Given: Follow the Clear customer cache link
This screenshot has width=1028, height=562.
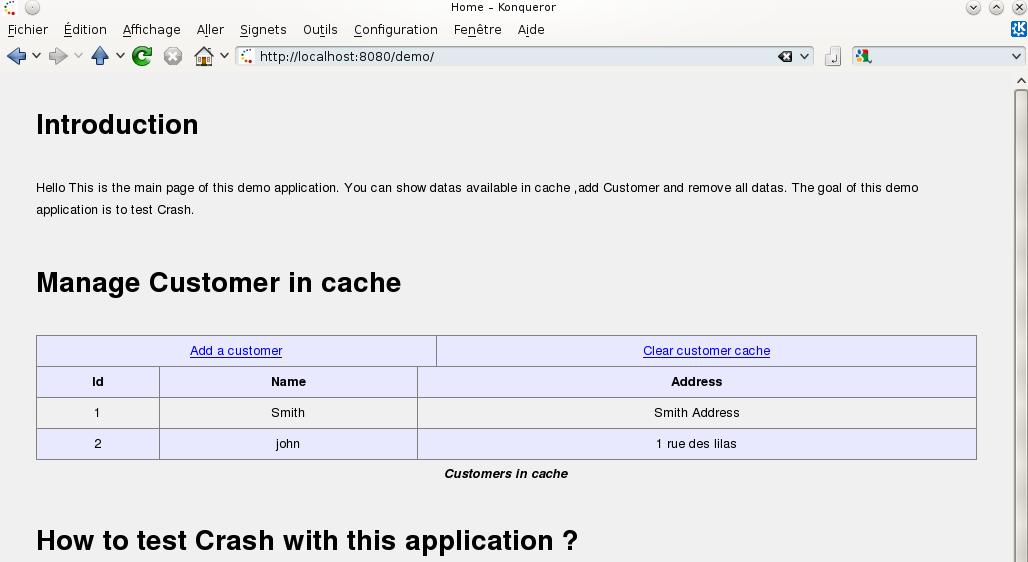Looking at the screenshot, I should tap(706, 351).
